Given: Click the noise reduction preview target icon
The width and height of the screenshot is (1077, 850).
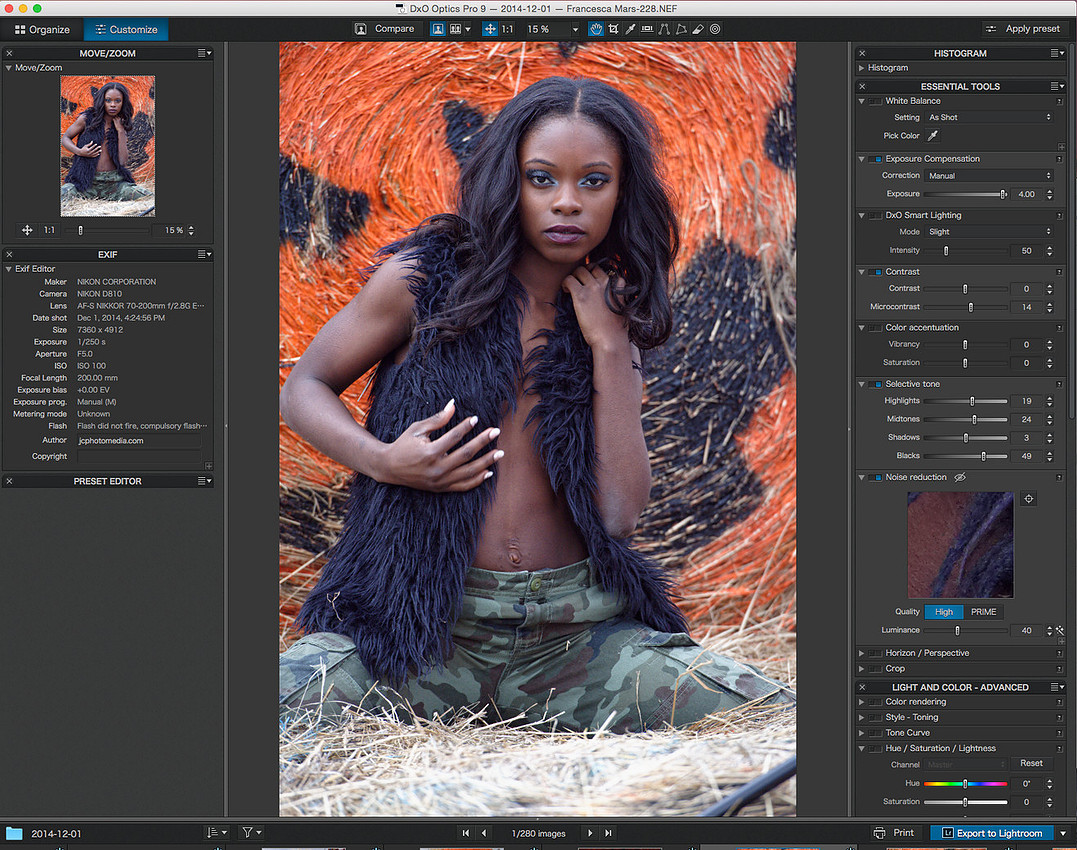Looking at the screenshot, I should 1028,498.
